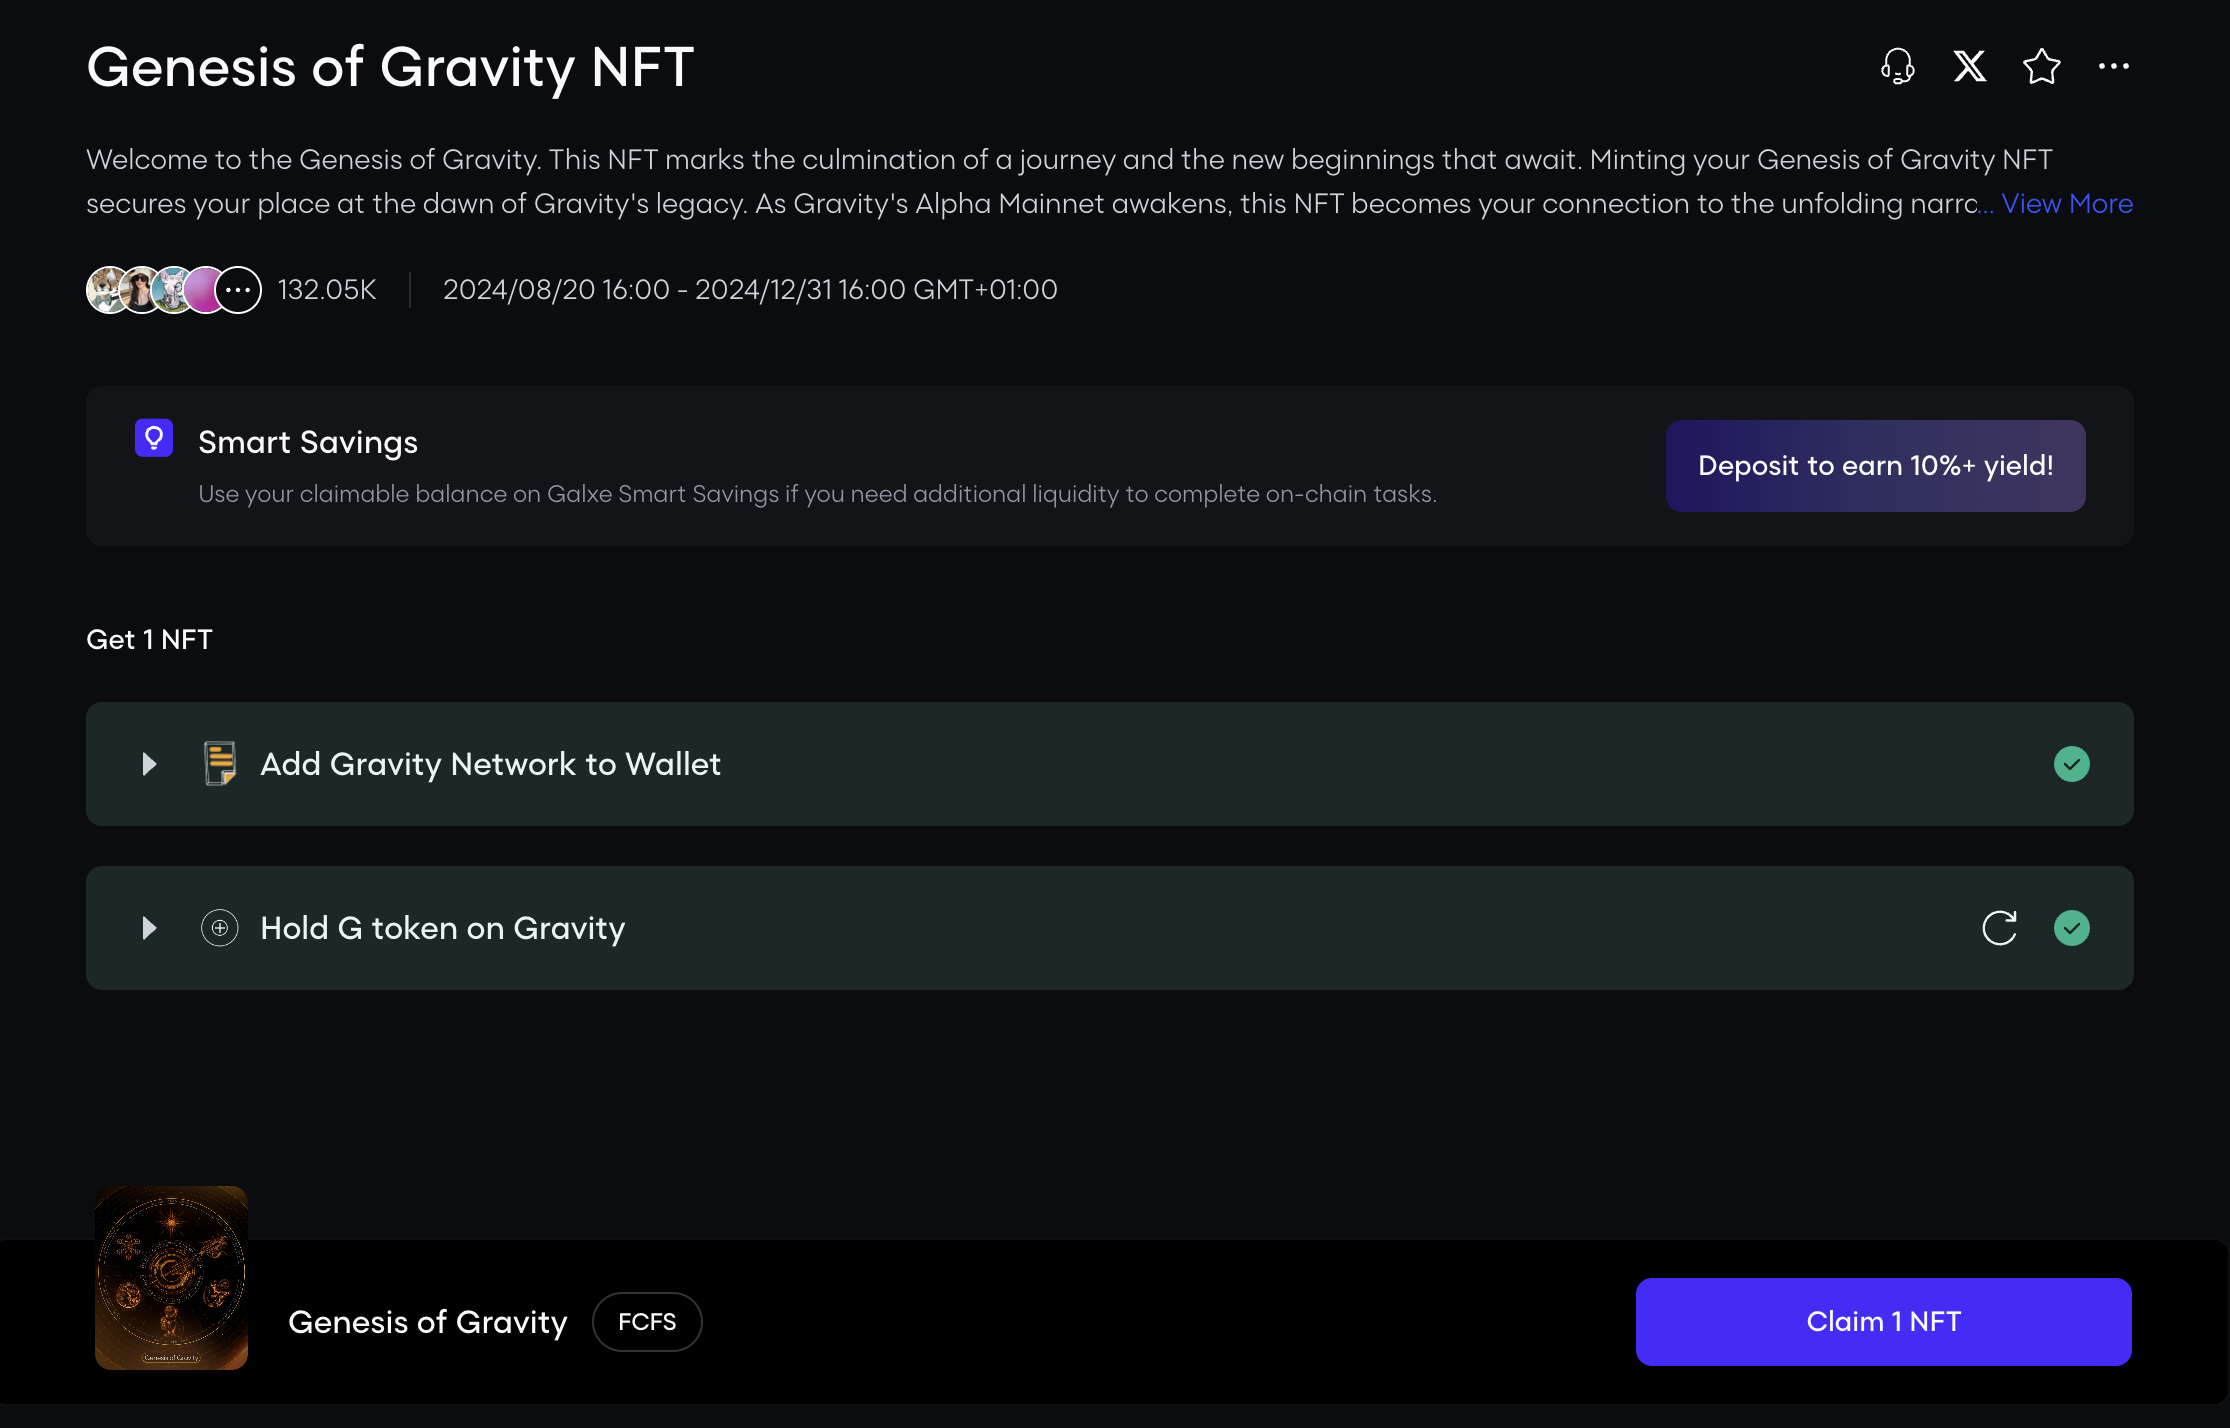
Task: Share campaign via X icon
Action: pyautogui.click(x=1969, y=67)
